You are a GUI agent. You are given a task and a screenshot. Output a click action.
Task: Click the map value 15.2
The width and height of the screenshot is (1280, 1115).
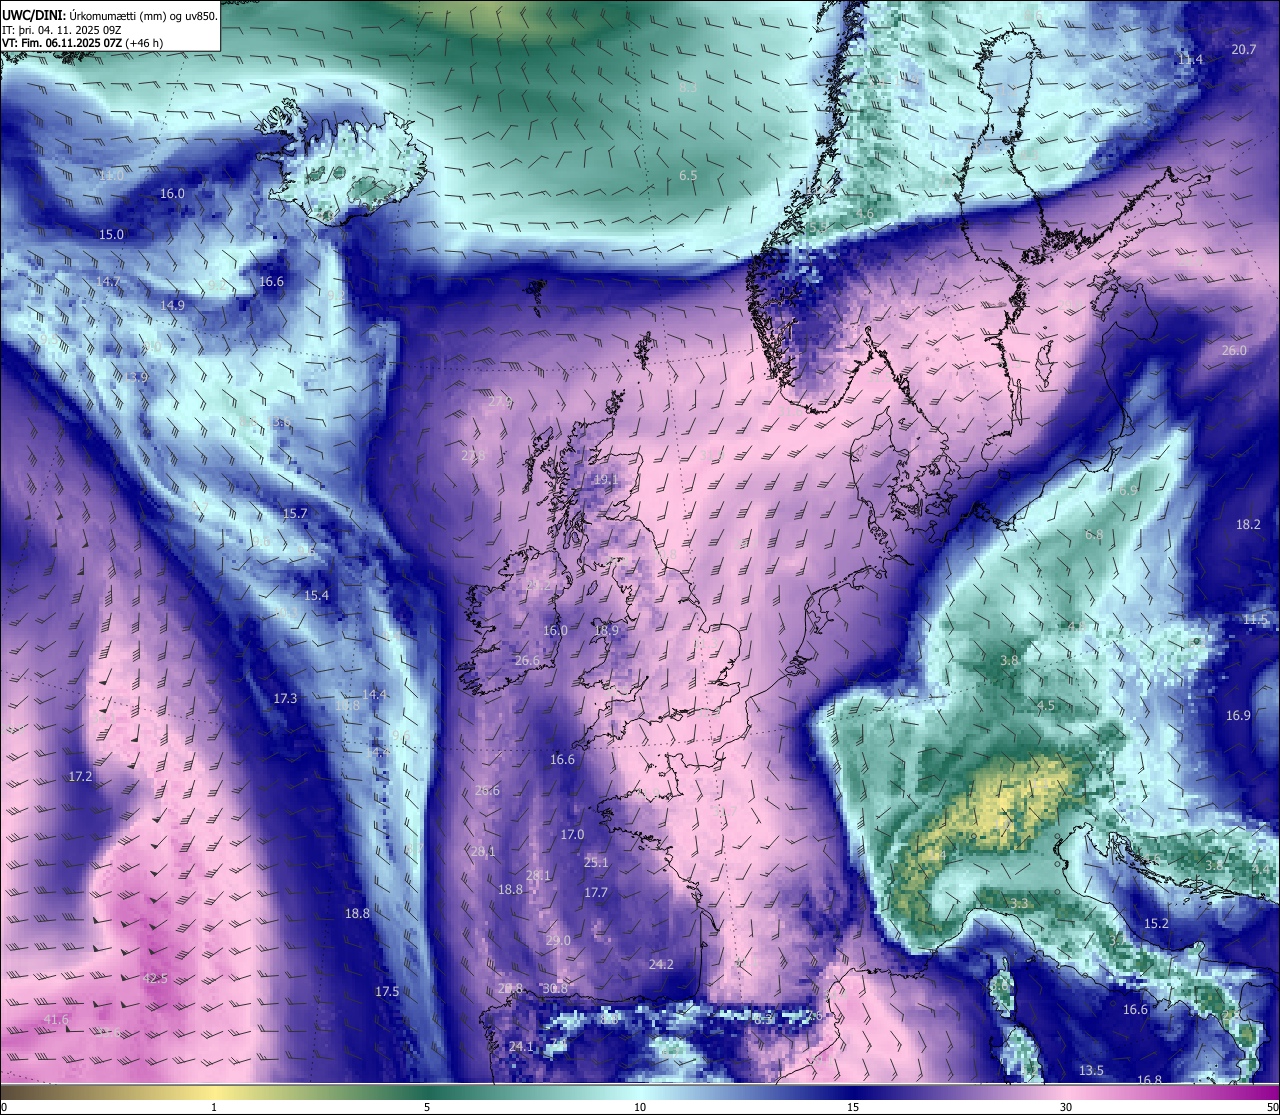[x=1156, y=924]
